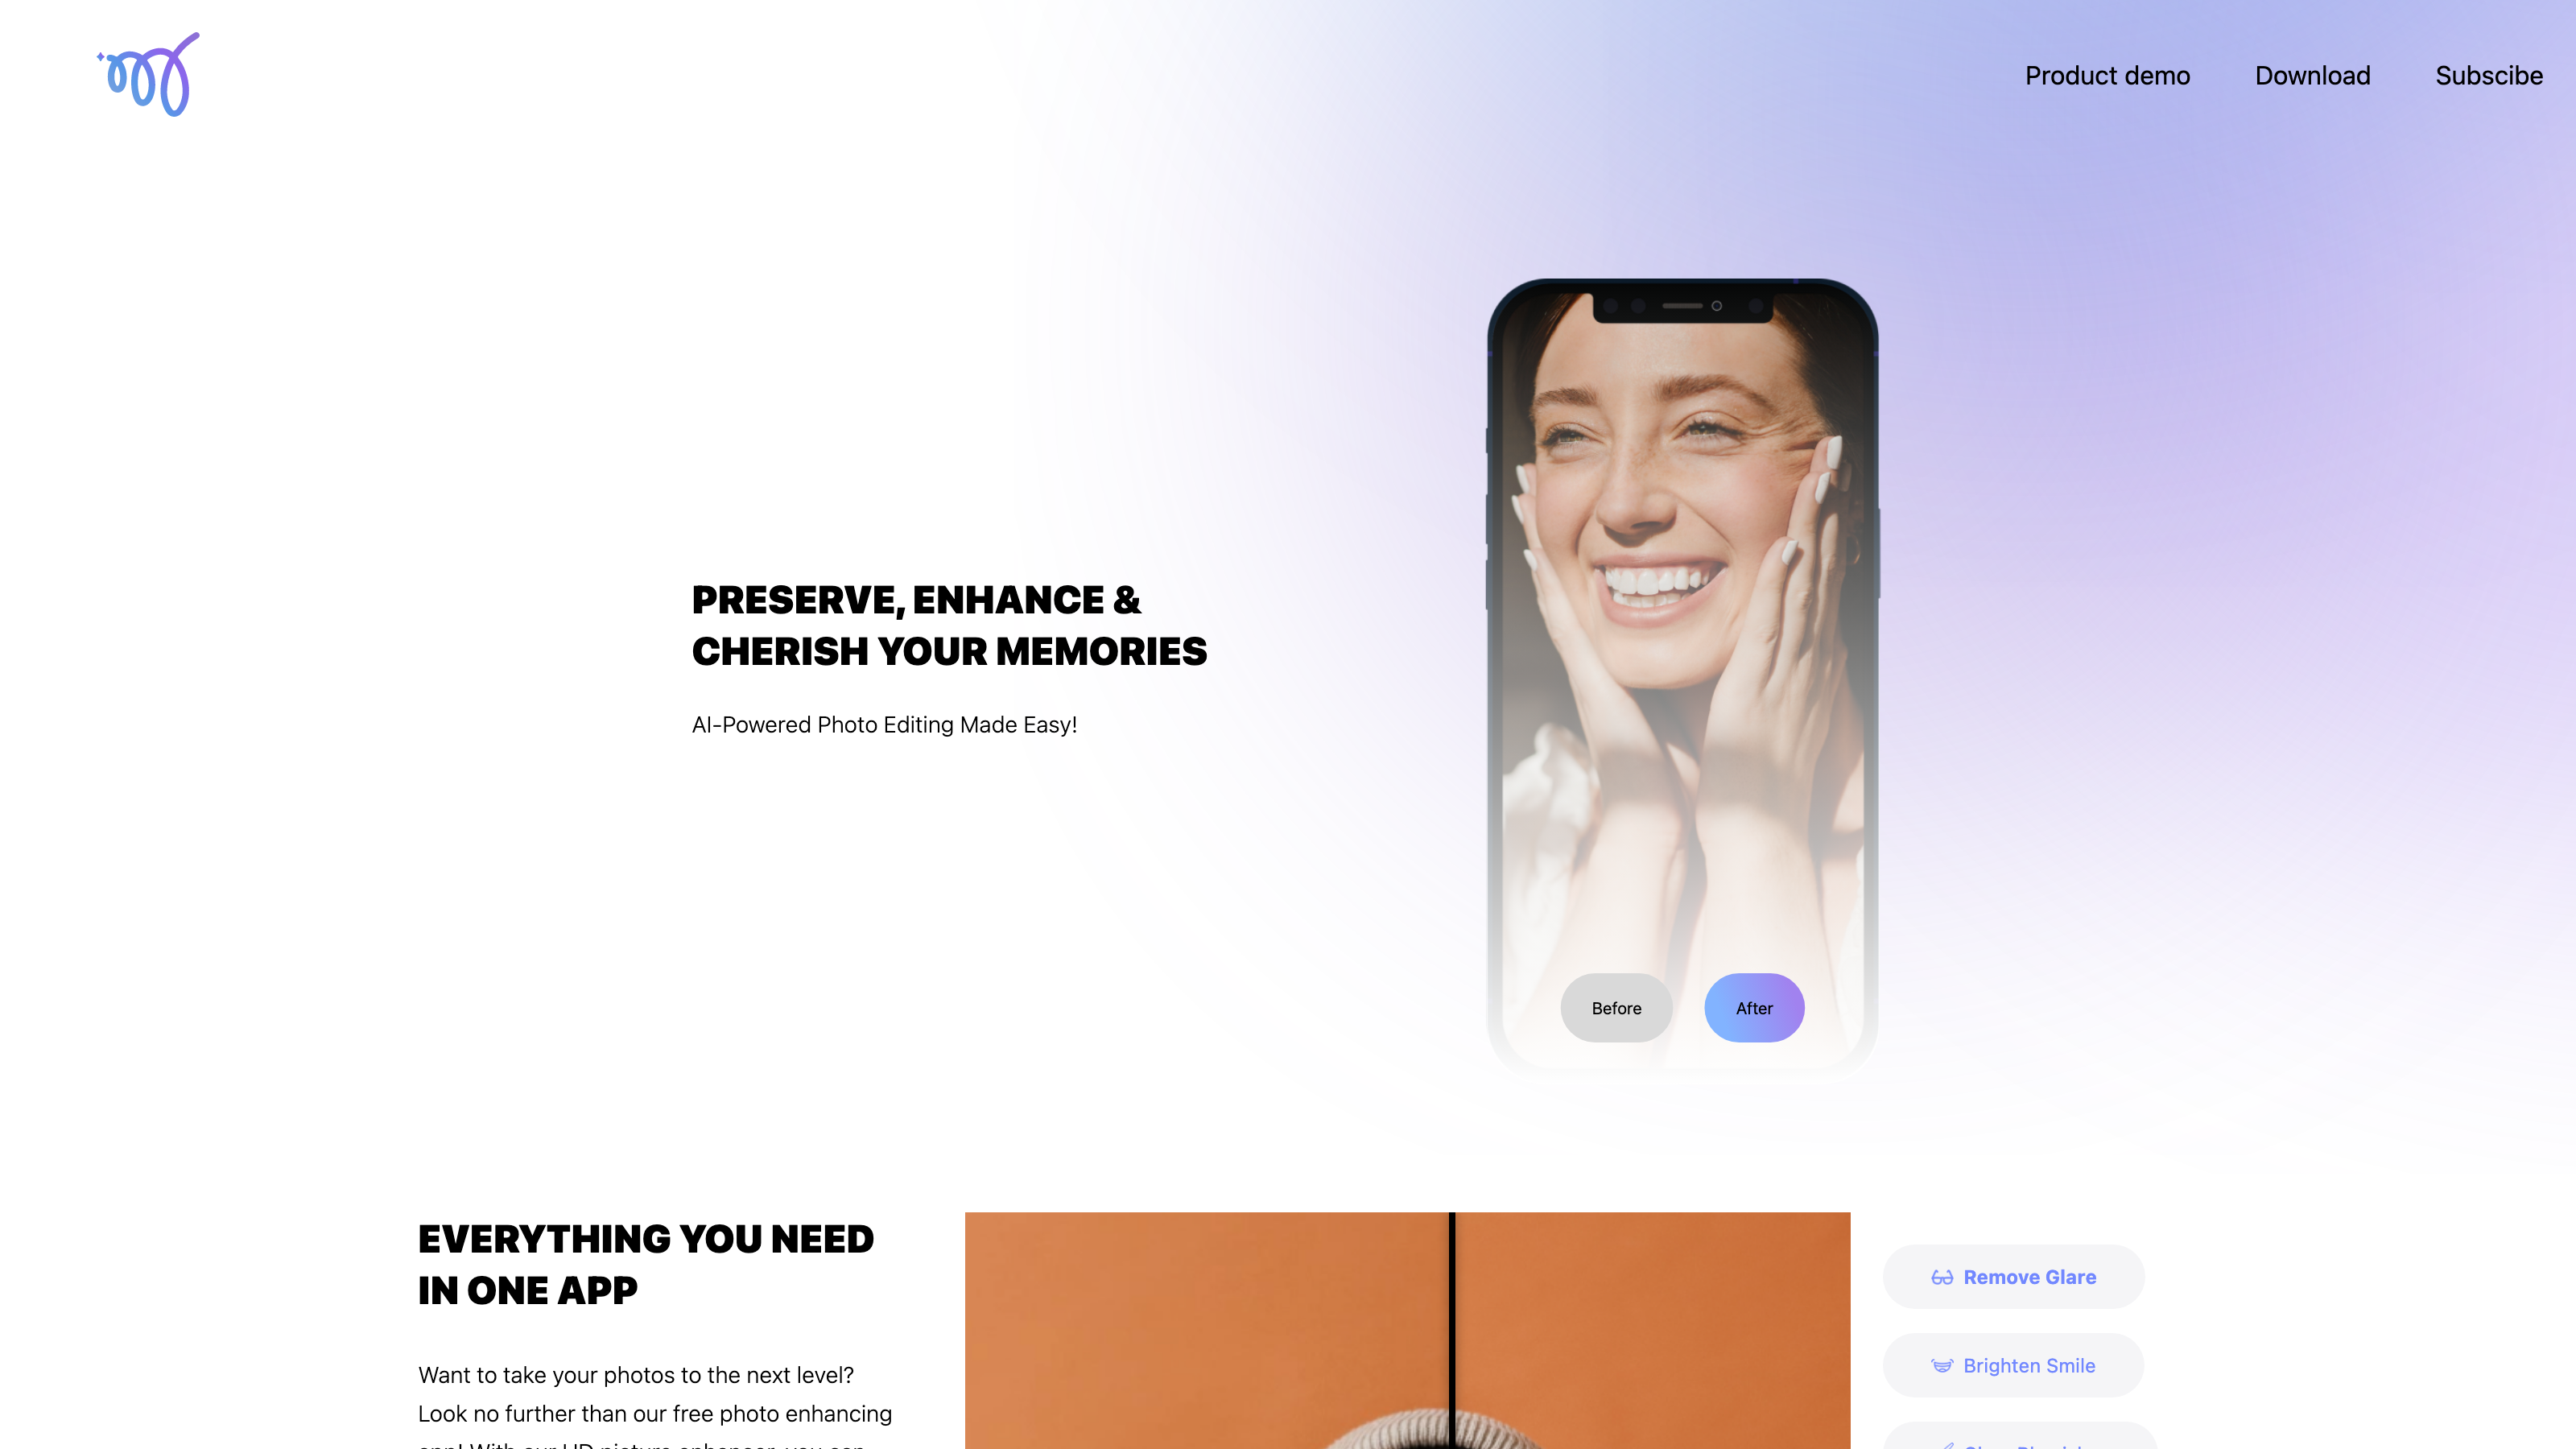Click the Remove Glare label button

point(2013,1278)
